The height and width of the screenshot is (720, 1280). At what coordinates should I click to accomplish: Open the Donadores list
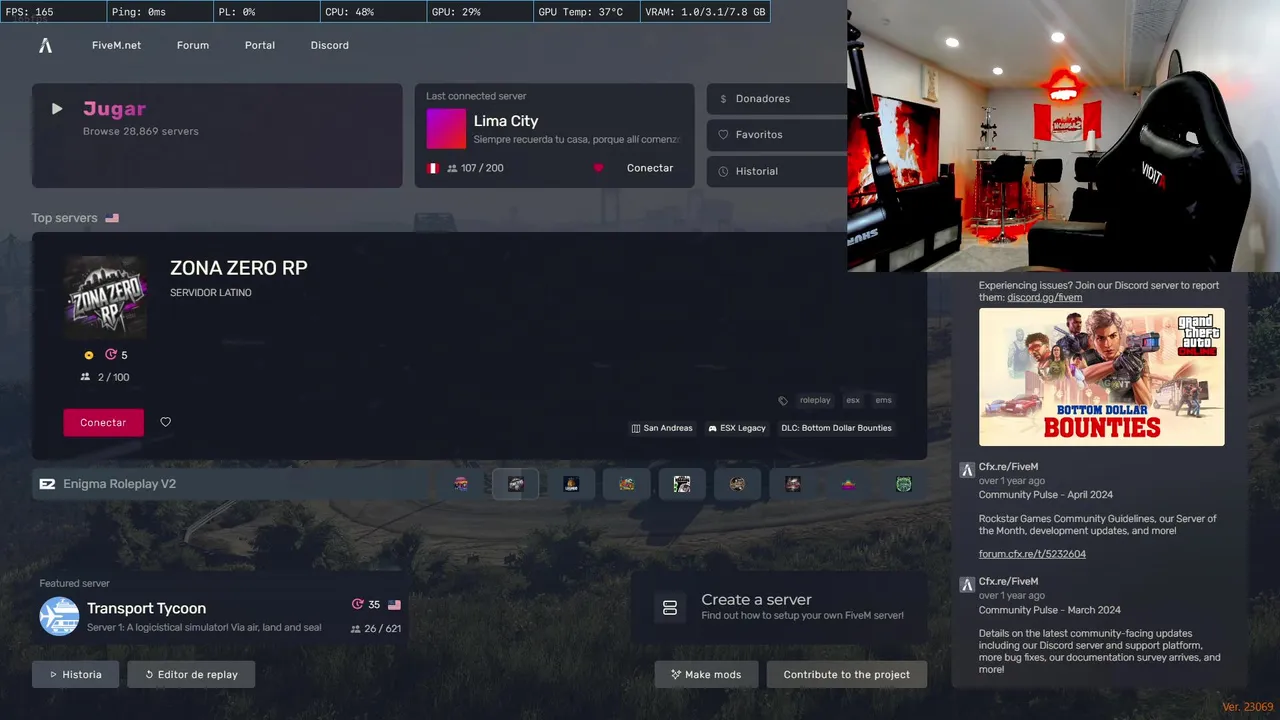[x=776, y=99]
